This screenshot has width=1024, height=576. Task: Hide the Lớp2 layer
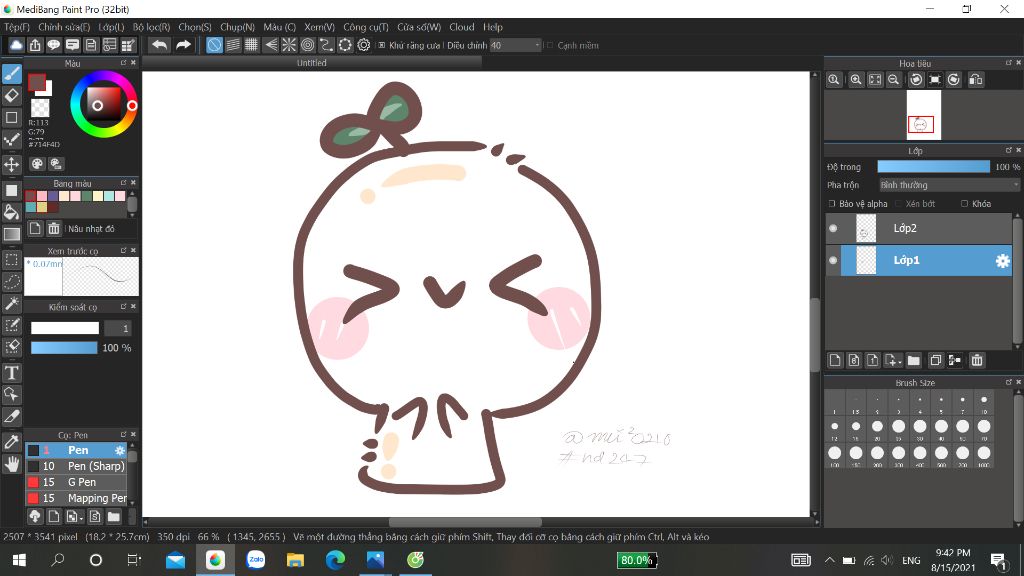pyautogui.click(x=833, y=228)
